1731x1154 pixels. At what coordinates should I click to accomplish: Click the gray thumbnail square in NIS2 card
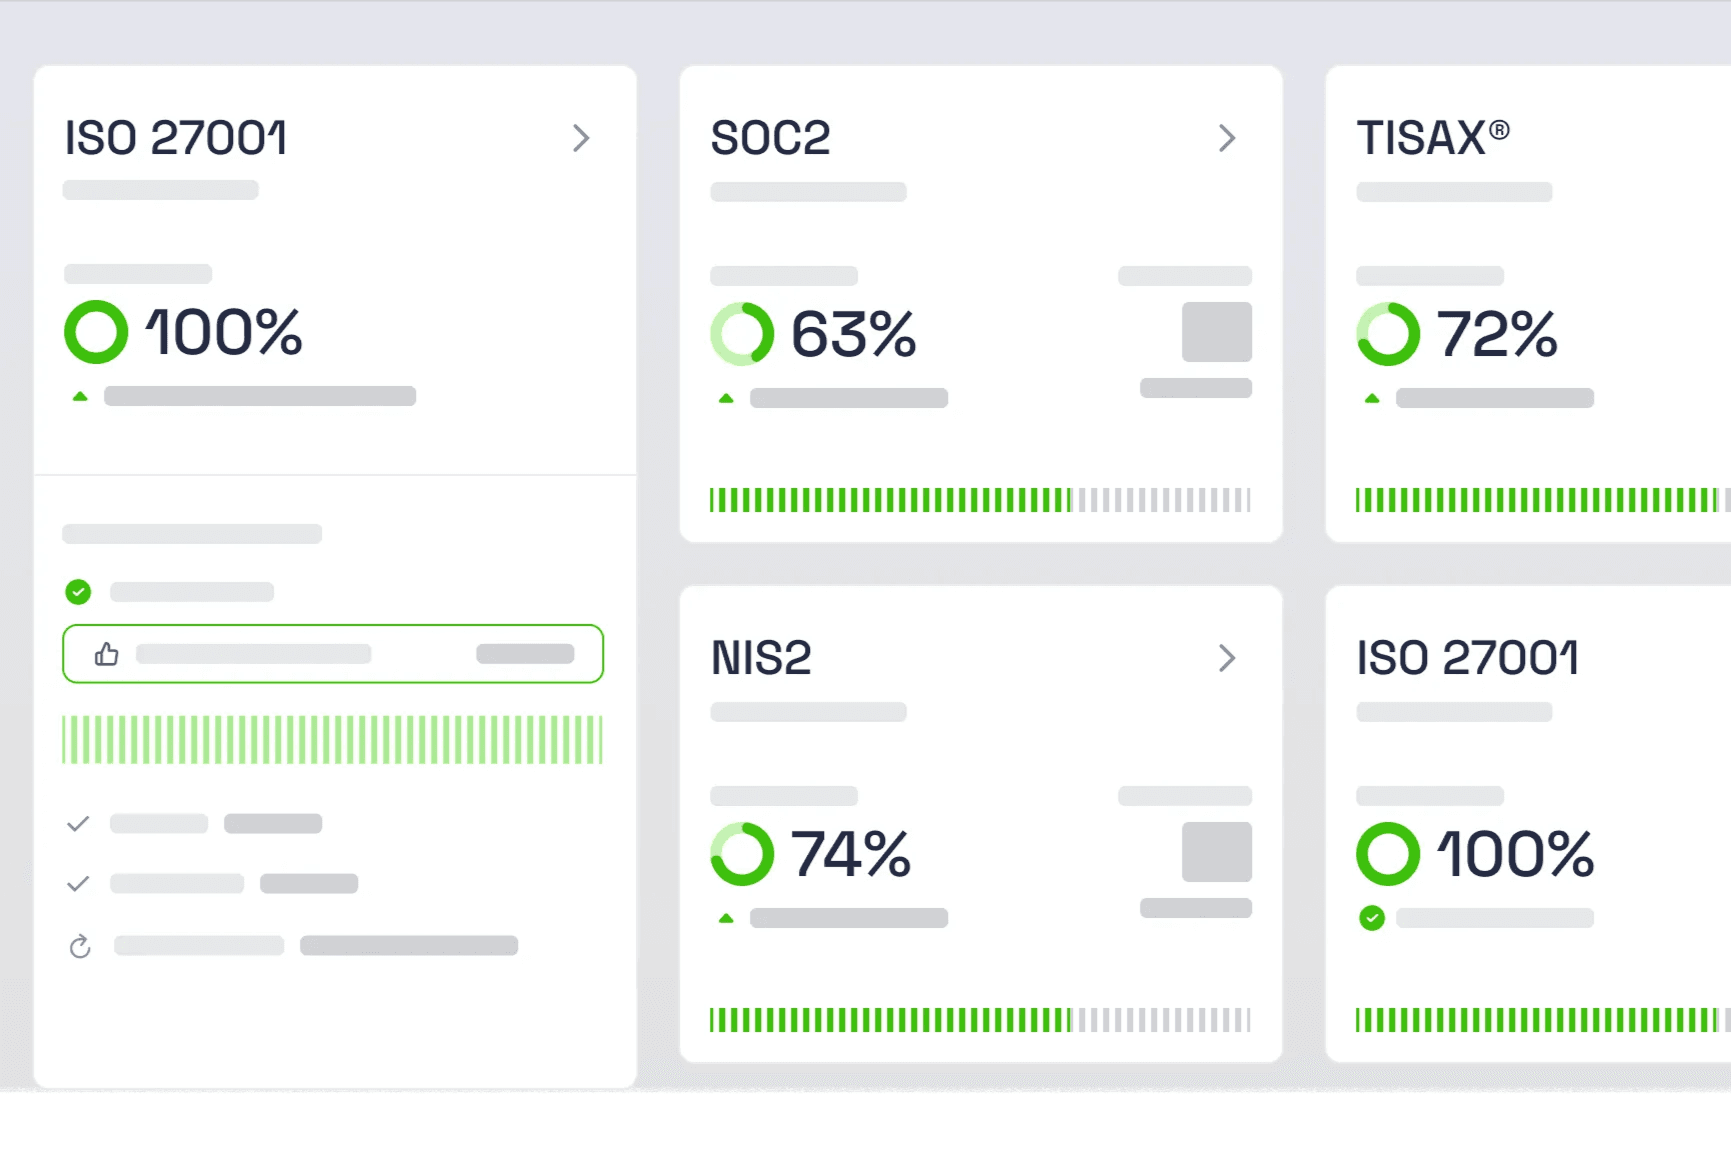1217,852
